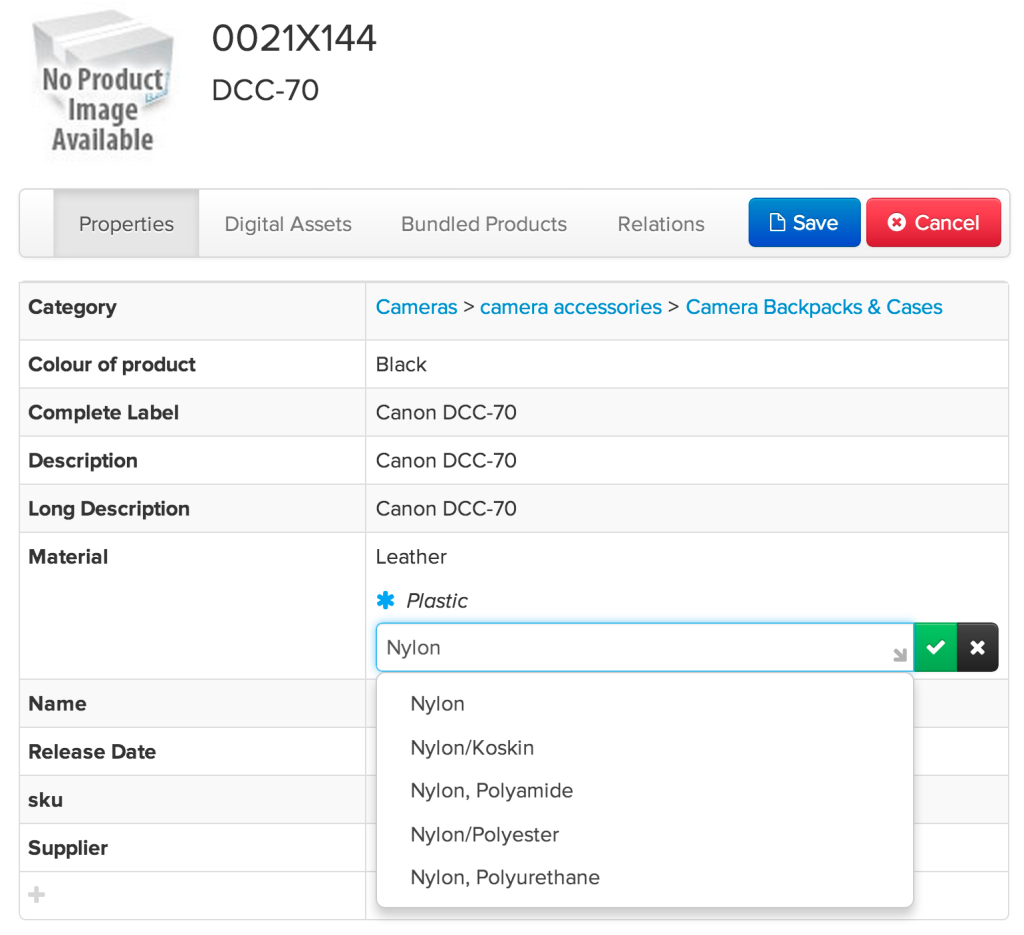Discard the Material edit with black X
Screen dimensions: 1024x935
pyautogui.click(x=977, y=647)
